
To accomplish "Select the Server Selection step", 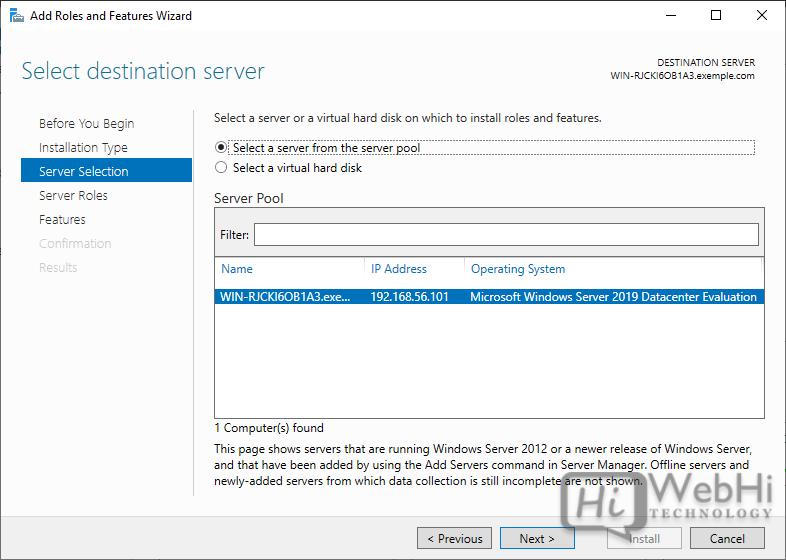I will pos(83,171).
